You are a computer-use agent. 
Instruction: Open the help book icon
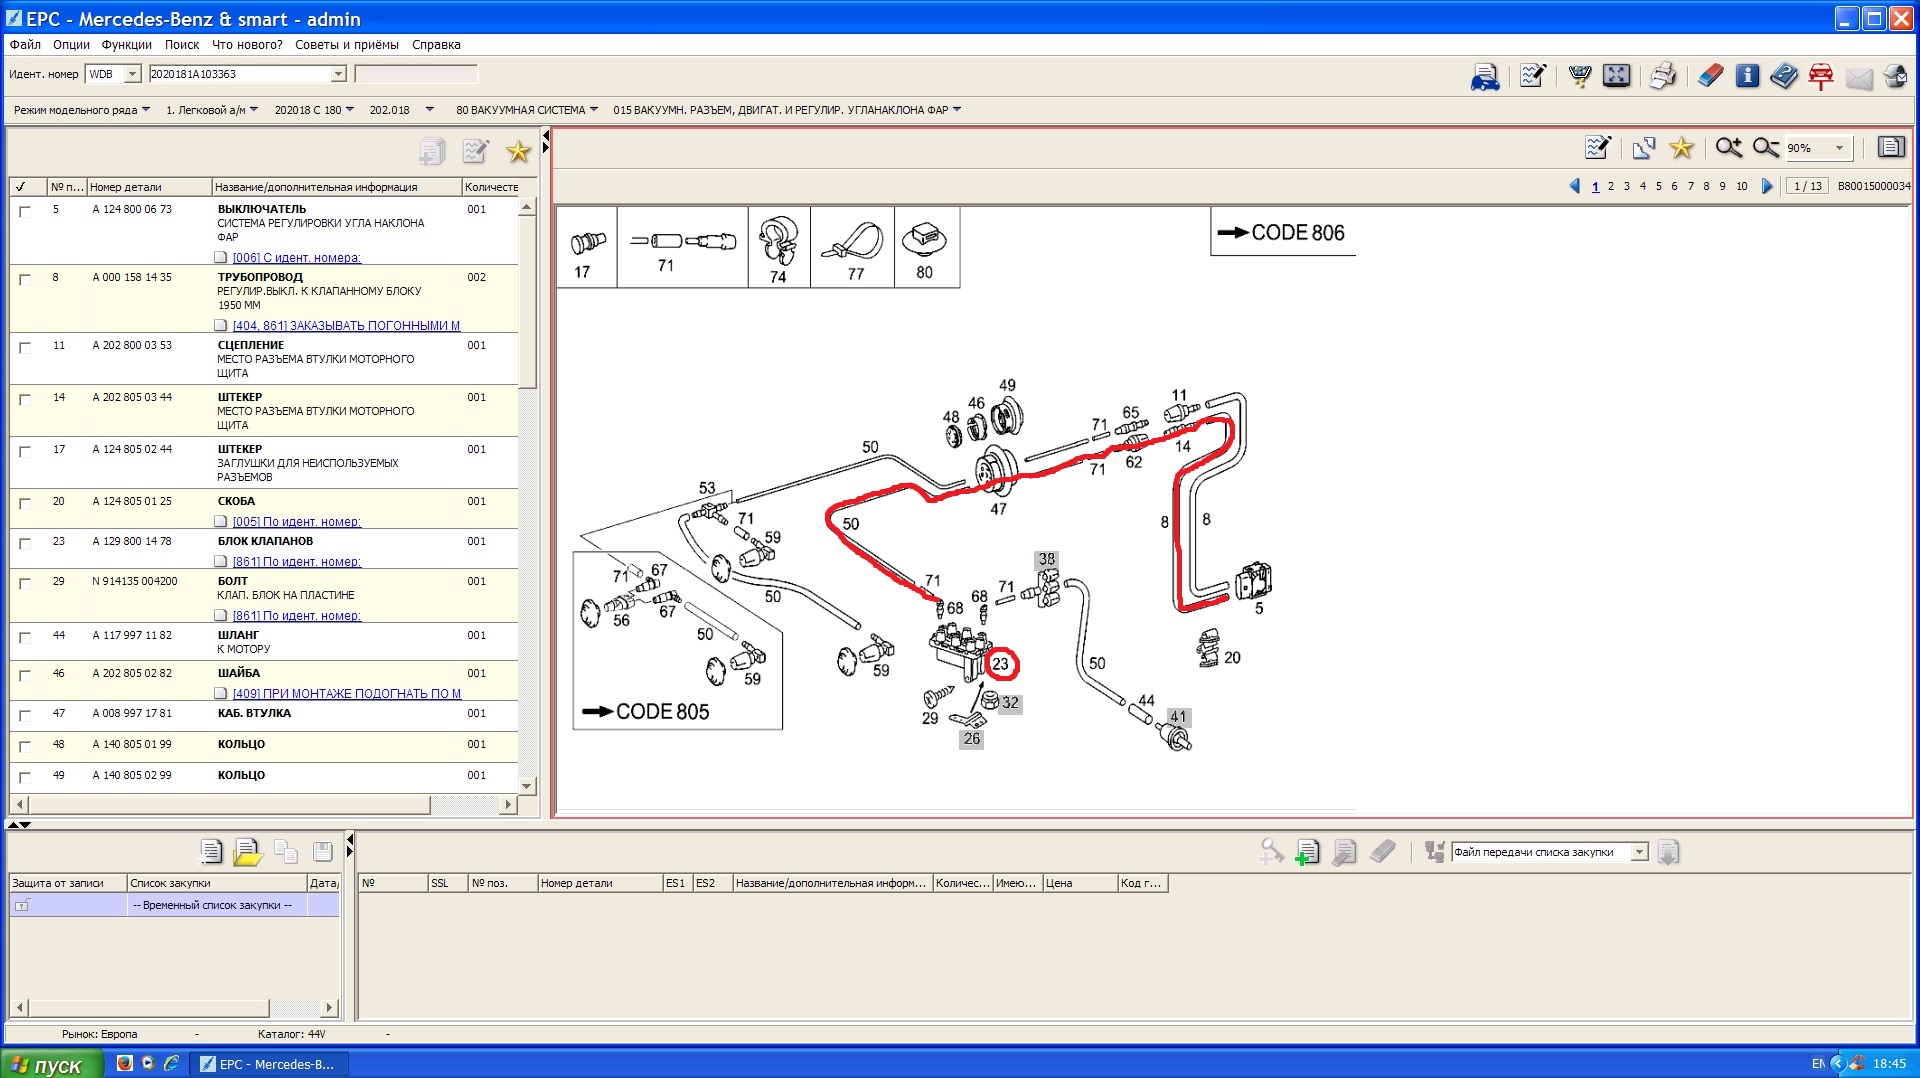pyautogui.click(x=1783, y=76)
